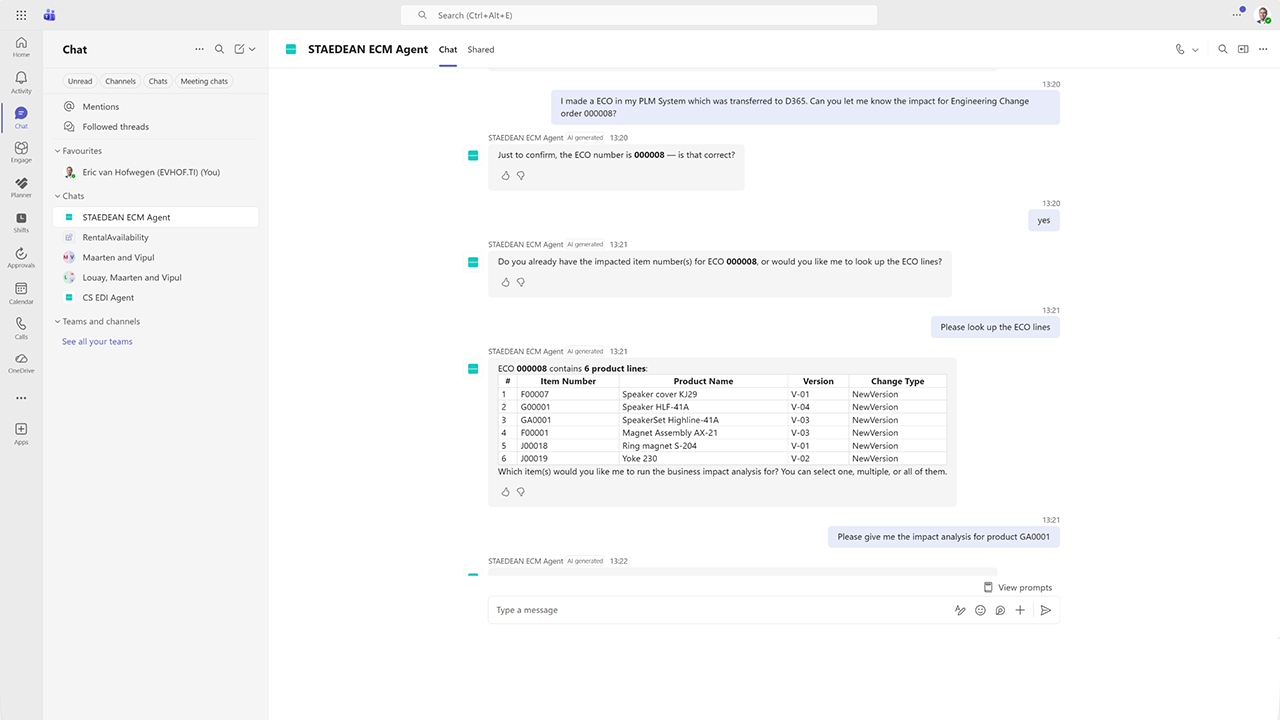Click 'Speaker cover KJ29' table cell
This screenshot has height=720, width=1280.
(703, 394)
